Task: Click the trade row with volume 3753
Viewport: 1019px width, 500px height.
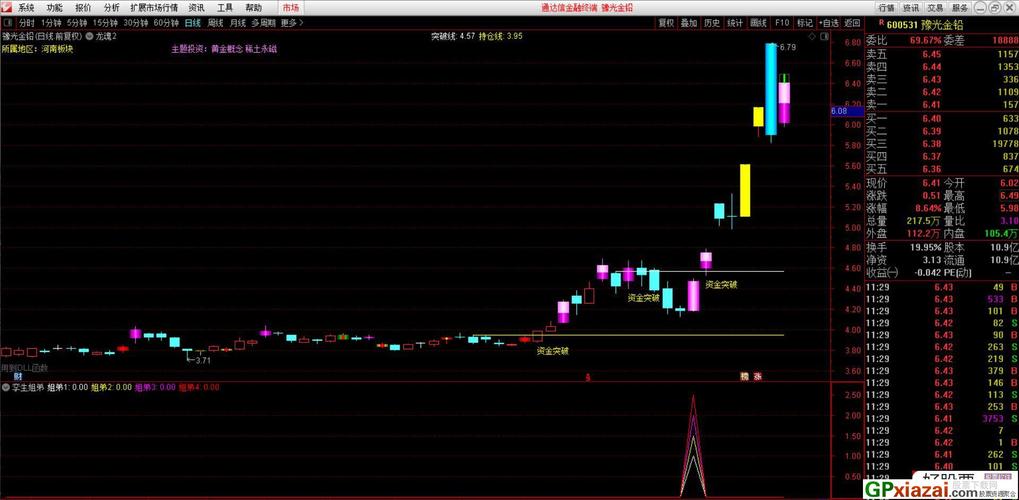Action: [x=941, y=419]
